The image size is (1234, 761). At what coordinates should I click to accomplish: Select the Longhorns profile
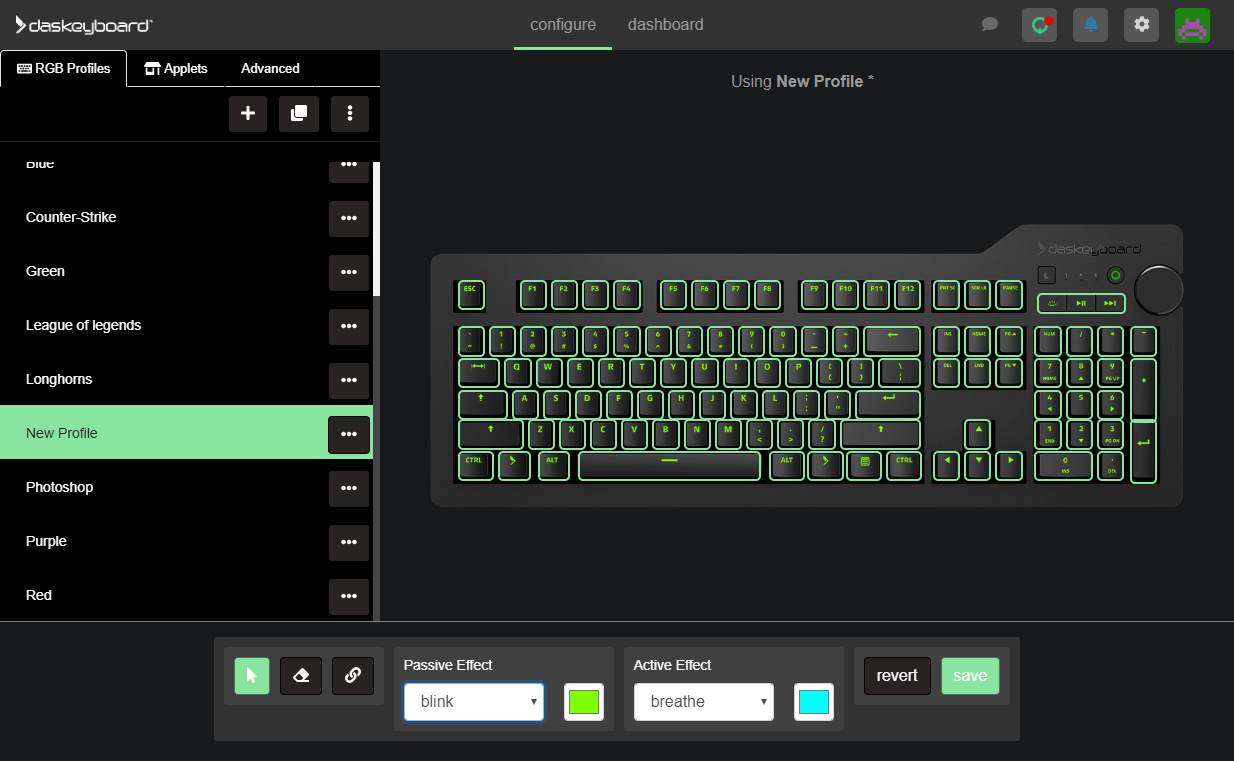(x=186, y=380)
